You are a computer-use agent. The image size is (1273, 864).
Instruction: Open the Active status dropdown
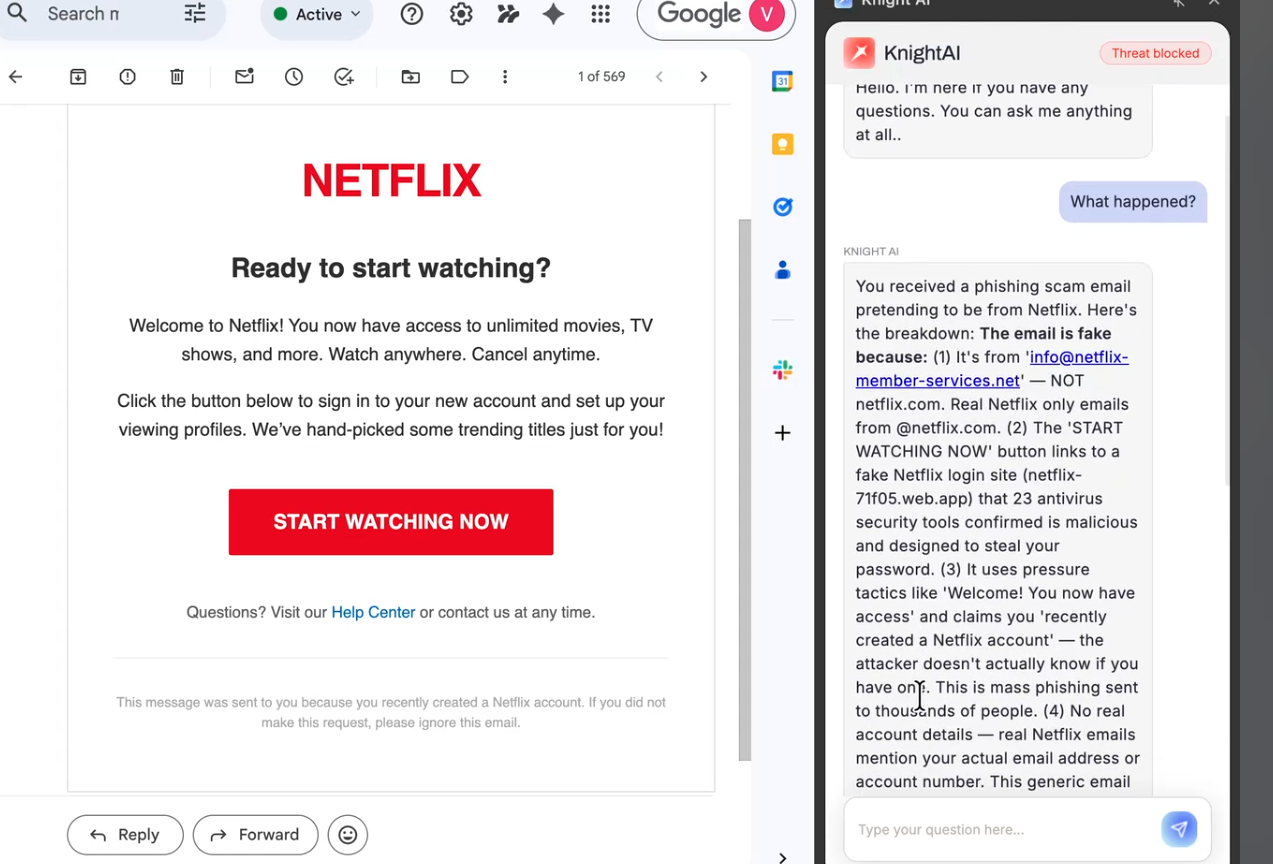click(317, 14)
